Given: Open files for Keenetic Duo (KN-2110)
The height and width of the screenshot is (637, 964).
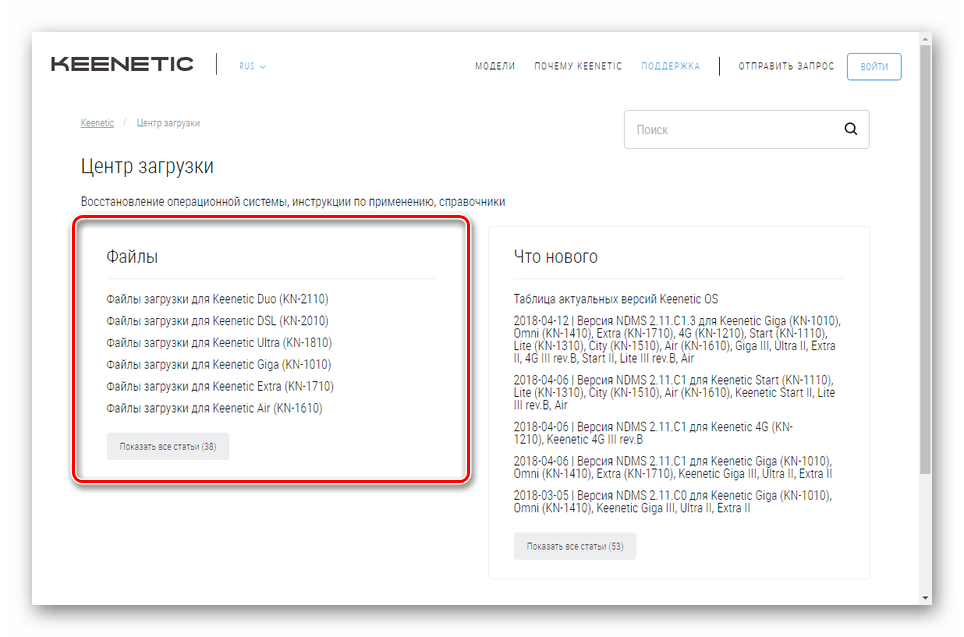Looking at the screenshot, I should click(217, 299).
